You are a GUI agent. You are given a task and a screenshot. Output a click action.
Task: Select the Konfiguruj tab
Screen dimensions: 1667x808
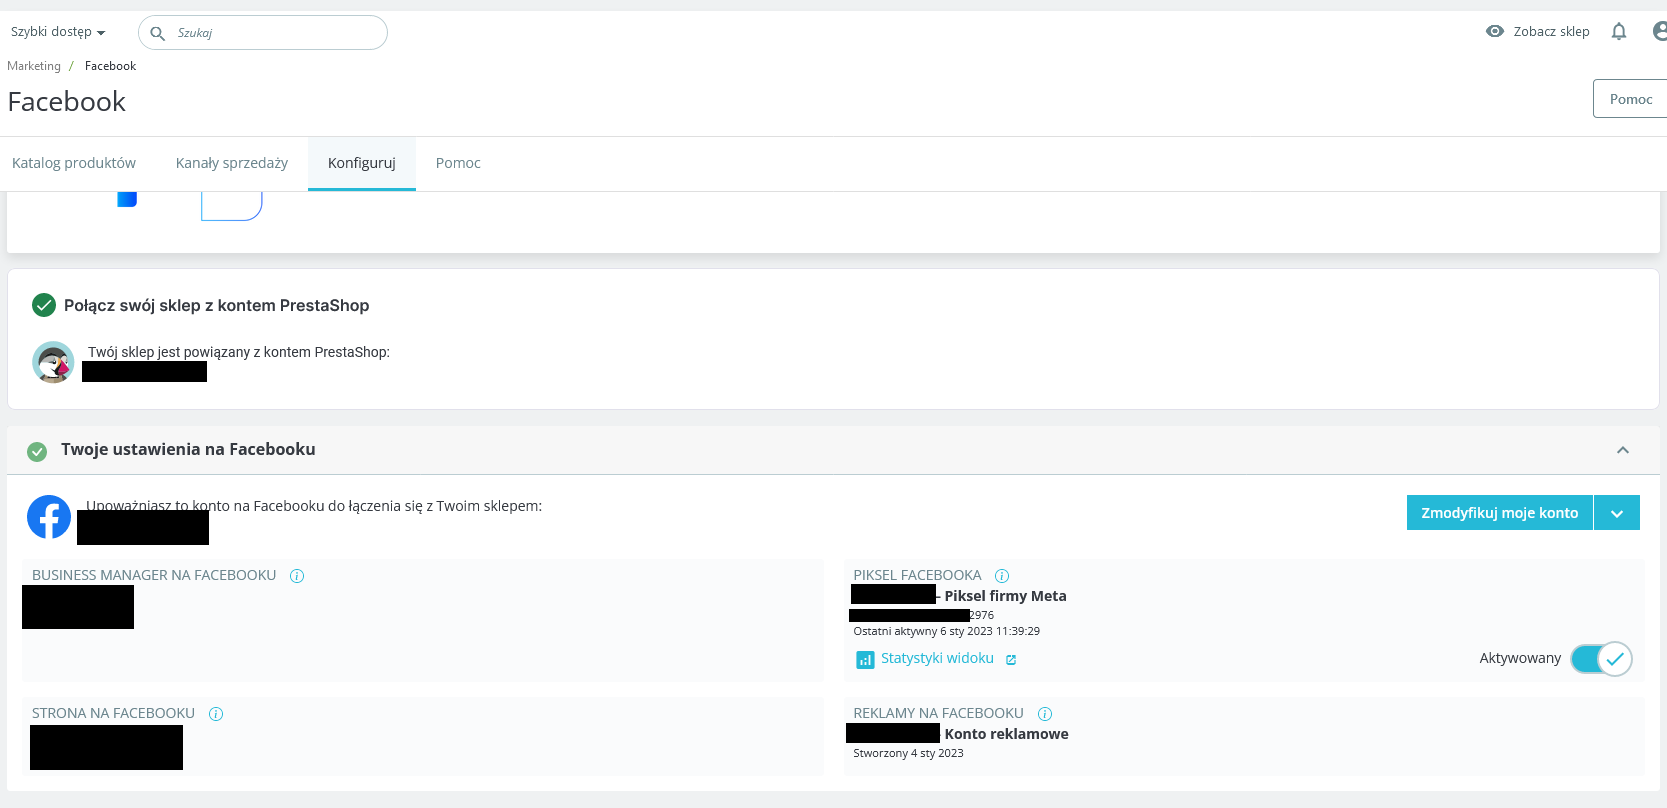(362, 163)
